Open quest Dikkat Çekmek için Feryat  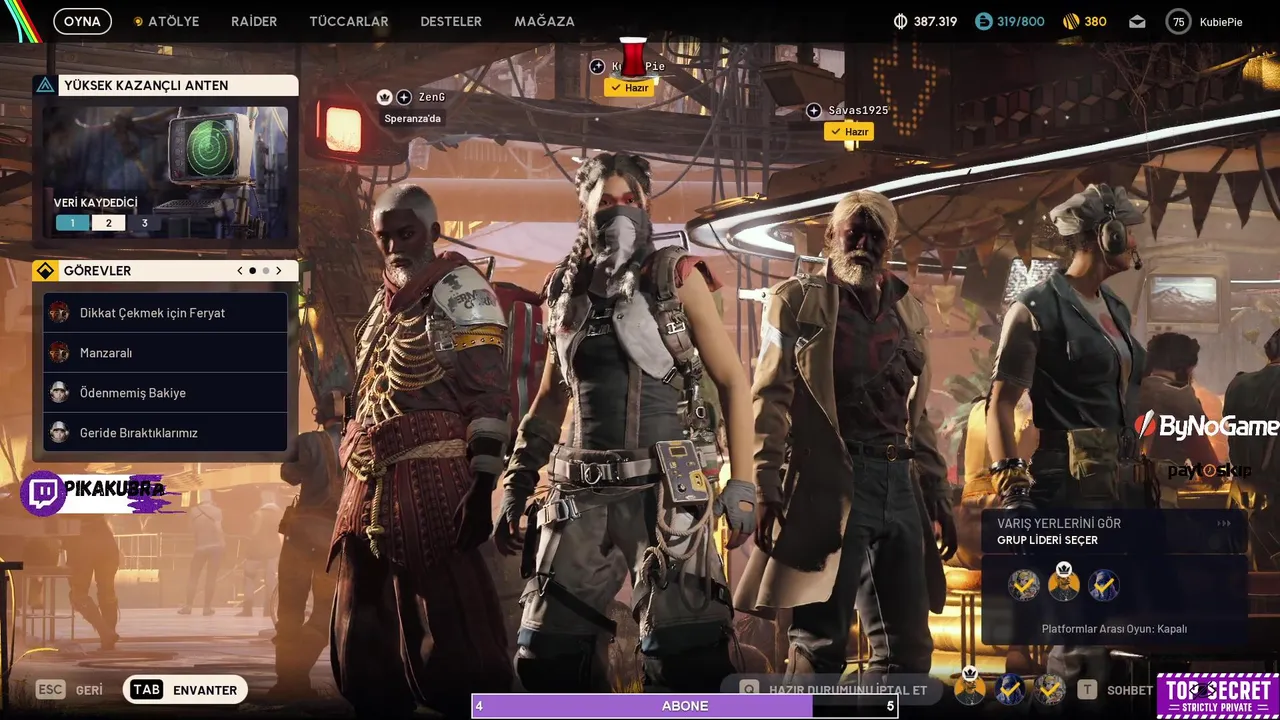pyautogui.click(x=166, y=313)
